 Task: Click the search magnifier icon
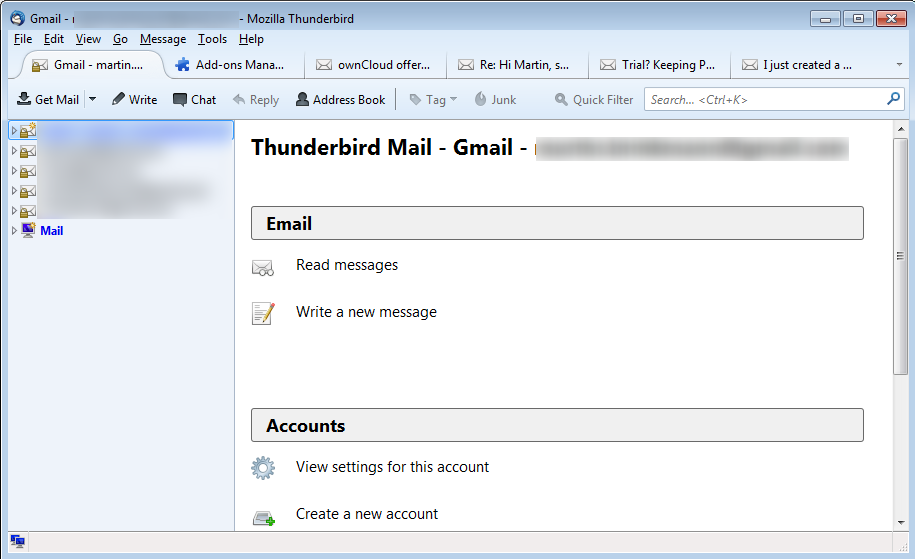893,99
